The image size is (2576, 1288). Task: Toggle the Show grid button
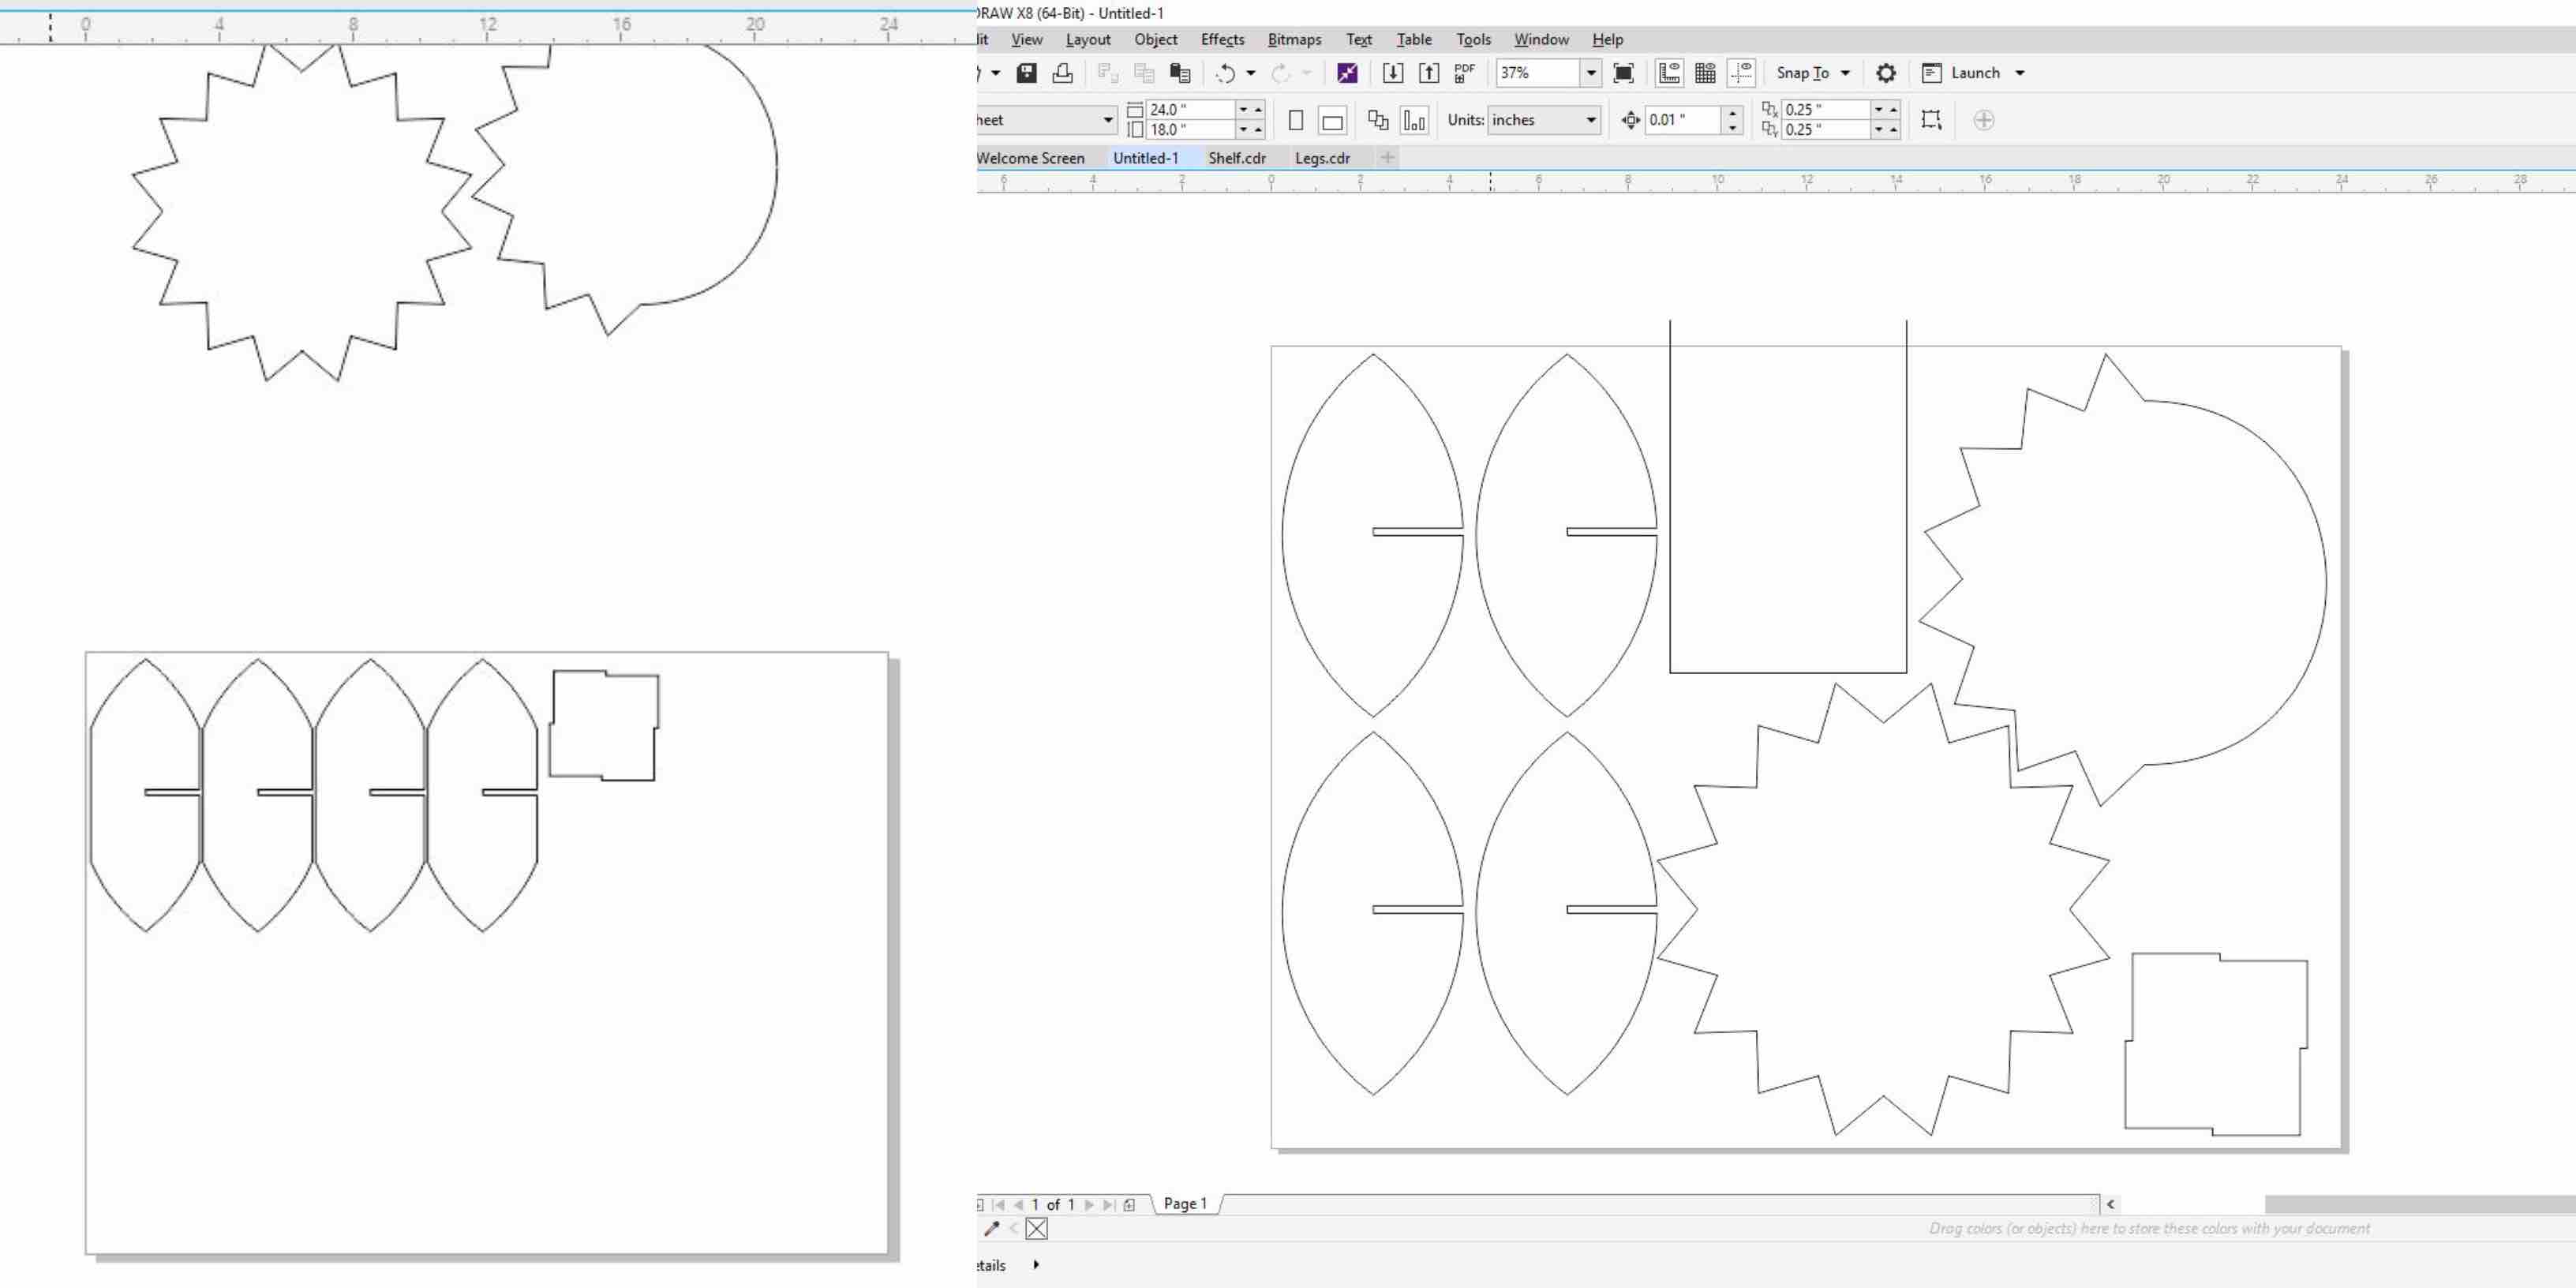pos(1706,73)
